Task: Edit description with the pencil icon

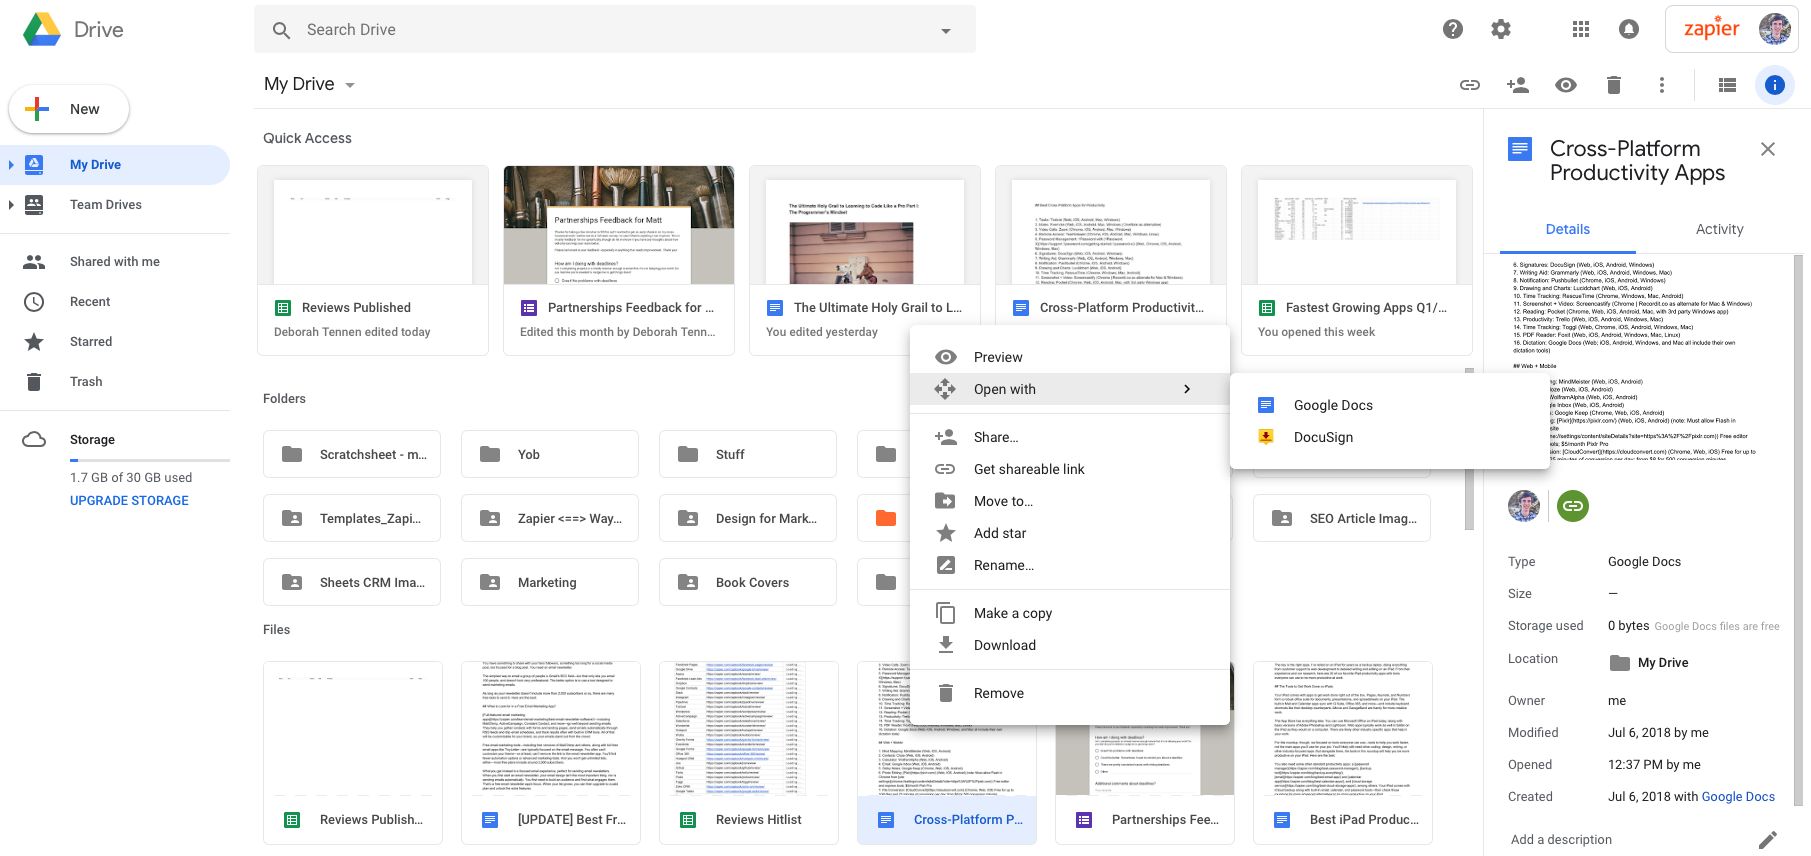Action: coord(1767,839)
